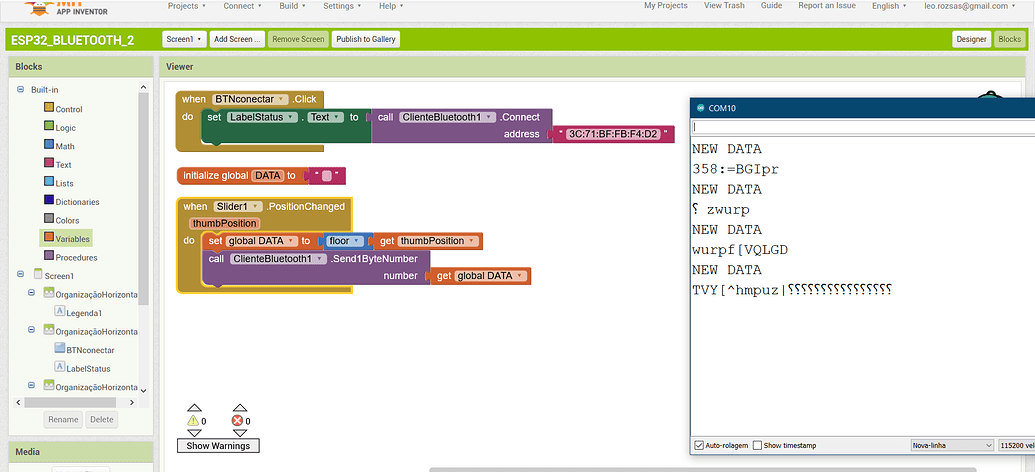This screenshot has width=1035, height=472.
Task: Toggle the Auto-rolagem checkbox
Action: click(699, 445)
